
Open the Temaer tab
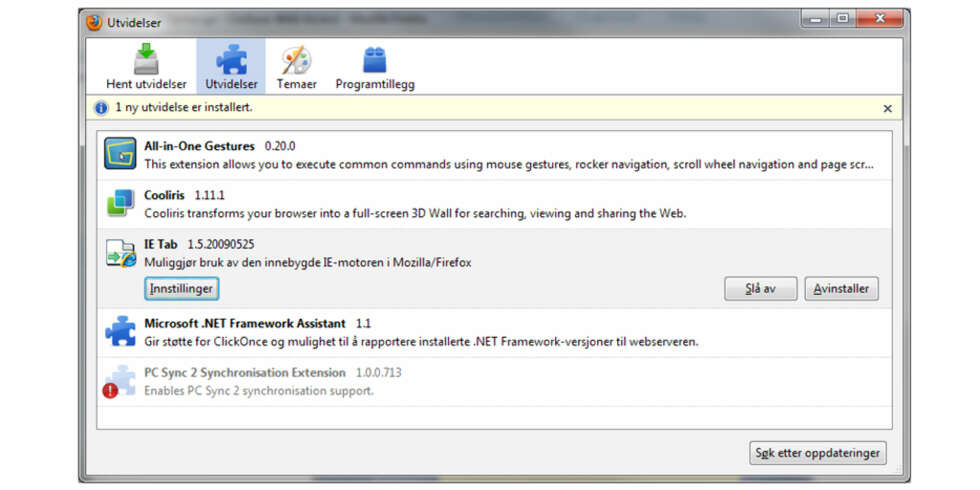tap(296, 66)
